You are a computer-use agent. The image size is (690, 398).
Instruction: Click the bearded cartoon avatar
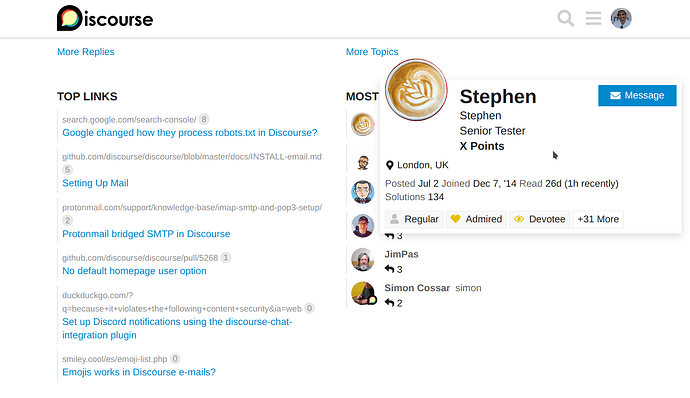pos(363,162)
